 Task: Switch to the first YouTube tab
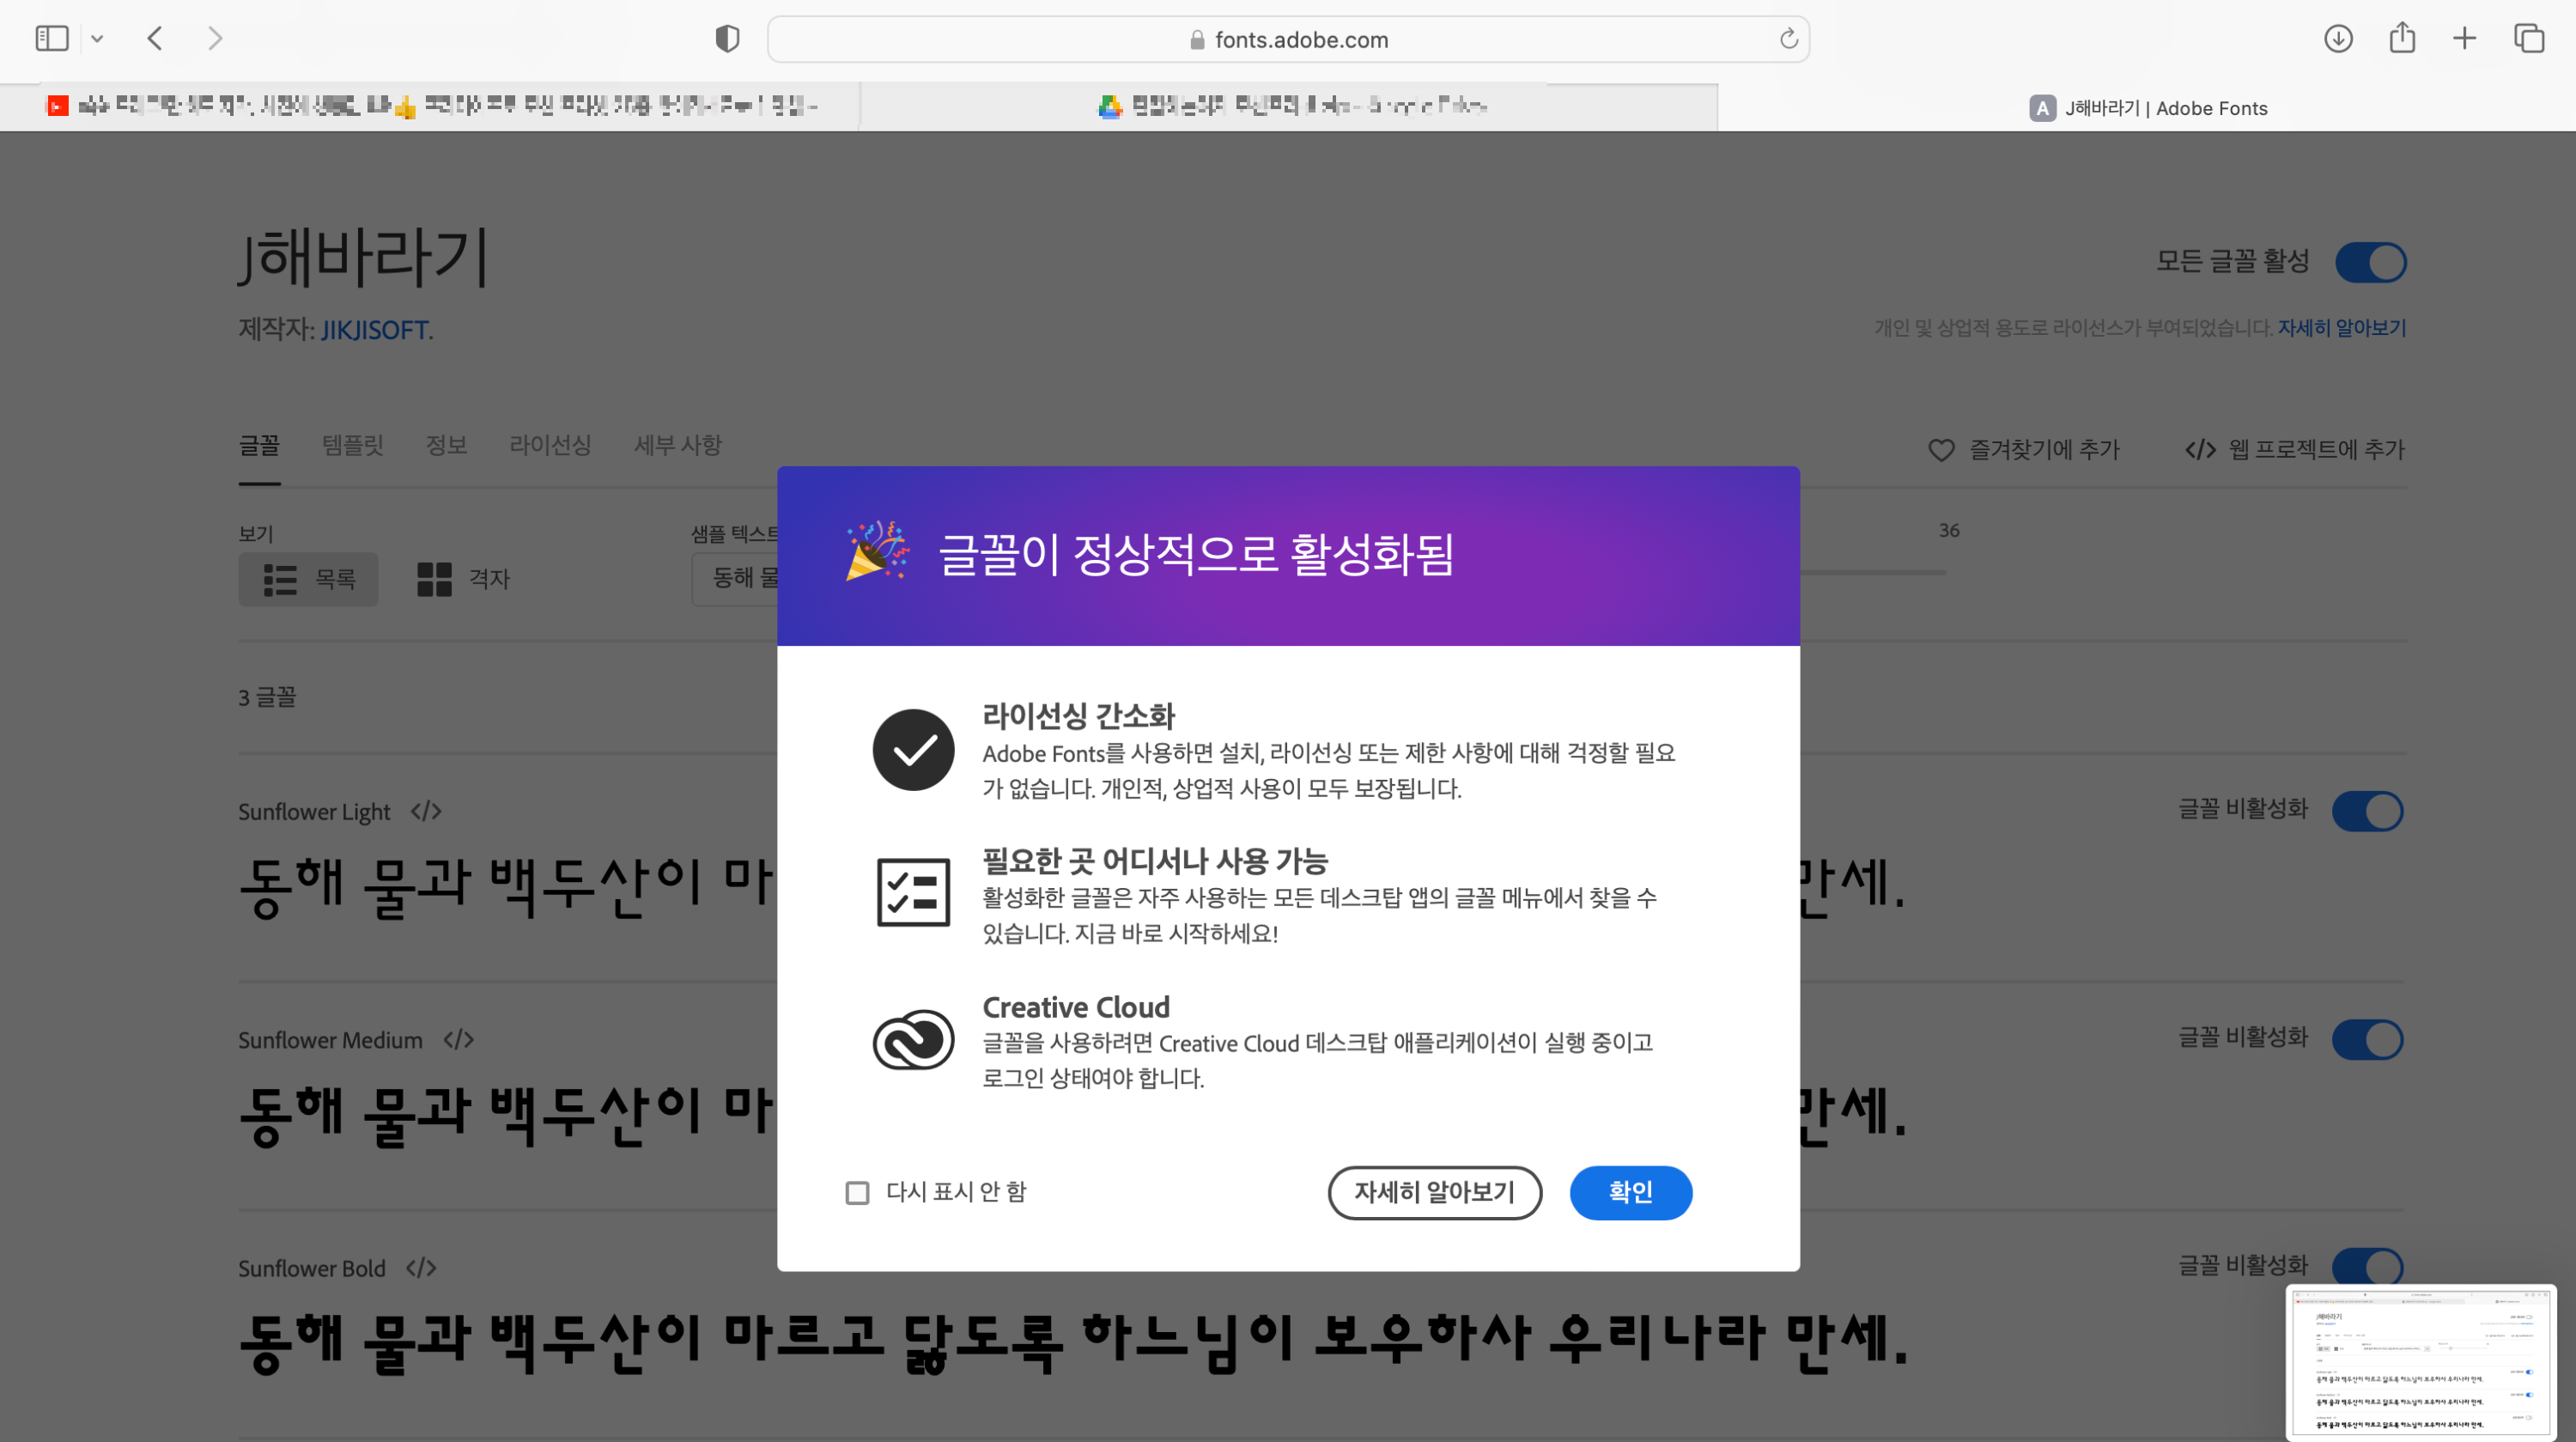pos(430,106)
